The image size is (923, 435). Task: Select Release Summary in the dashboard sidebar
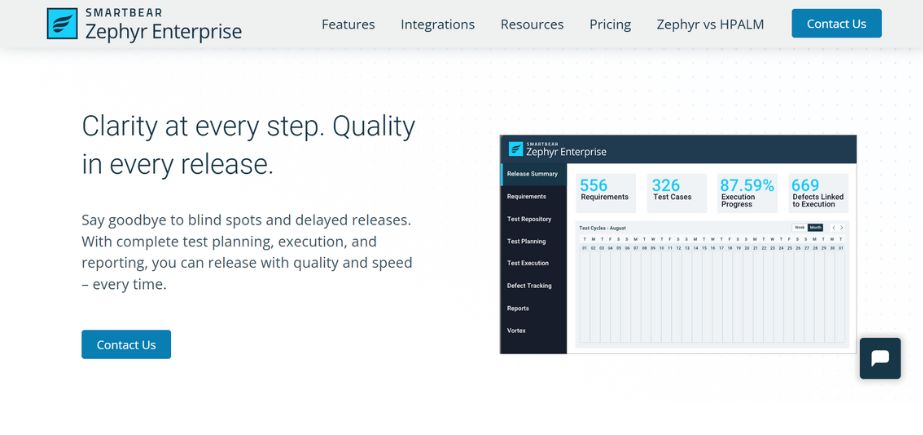(x=533, y=174)
